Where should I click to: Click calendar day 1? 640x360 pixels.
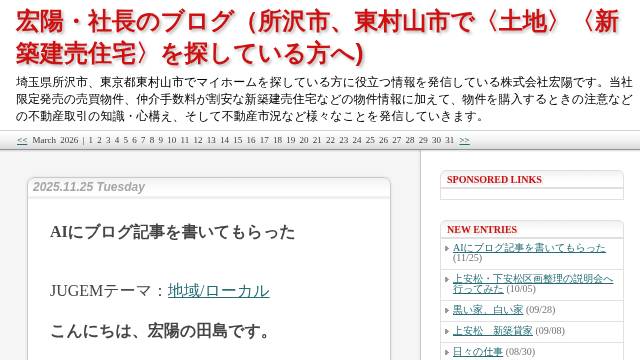(x=90, y=140)
